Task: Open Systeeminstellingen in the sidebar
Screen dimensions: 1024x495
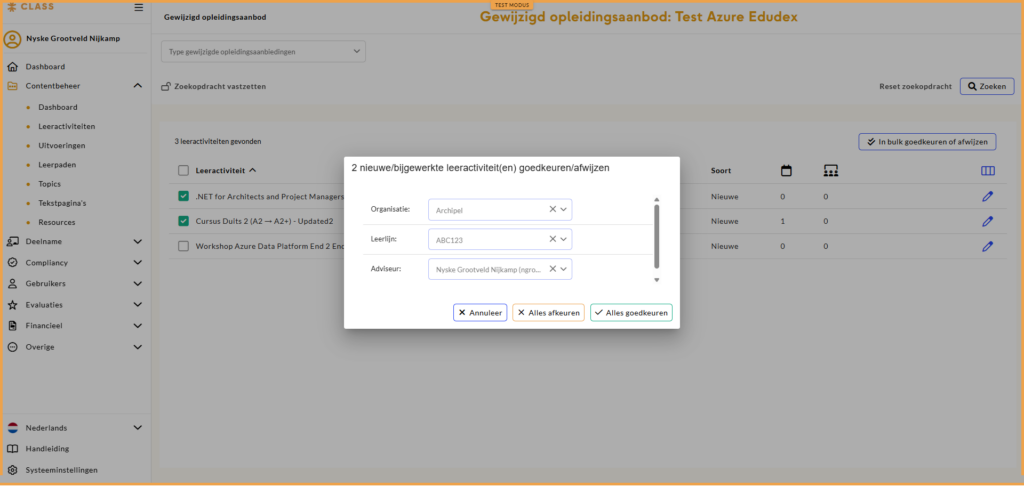Action: click(61, 470)
